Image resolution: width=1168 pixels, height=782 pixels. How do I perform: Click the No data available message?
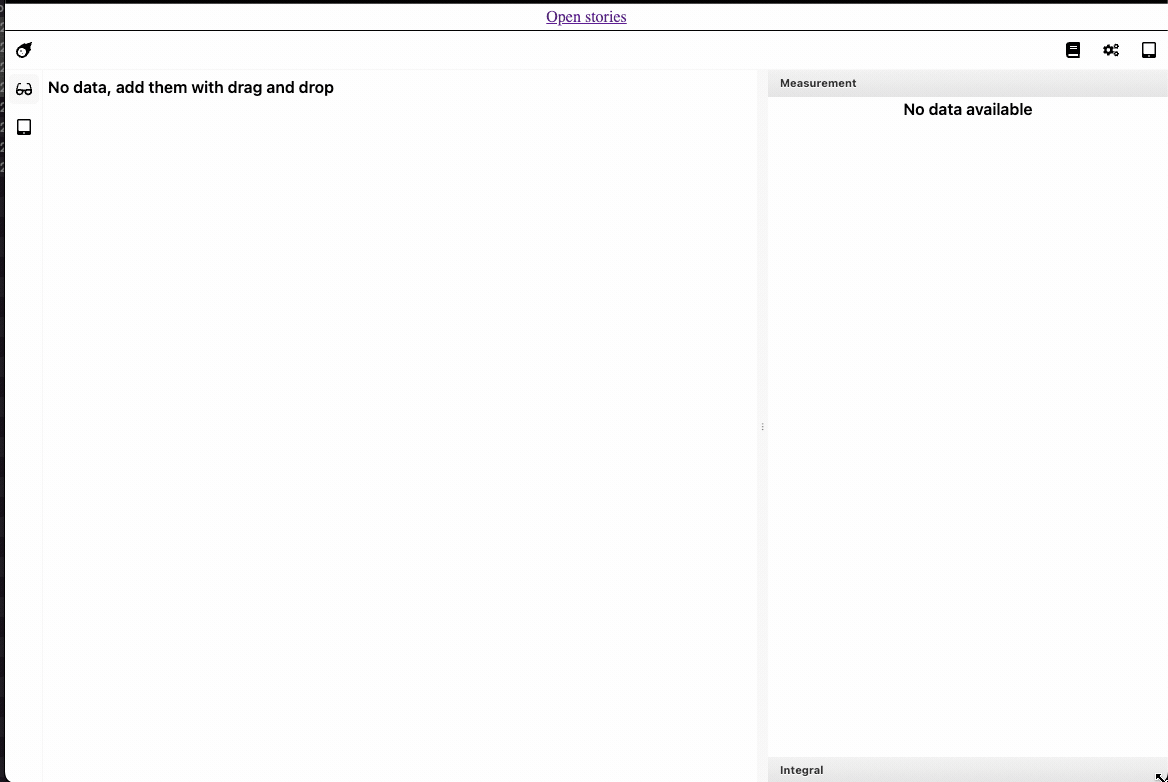pyautogui.click(x=967, y=110)
